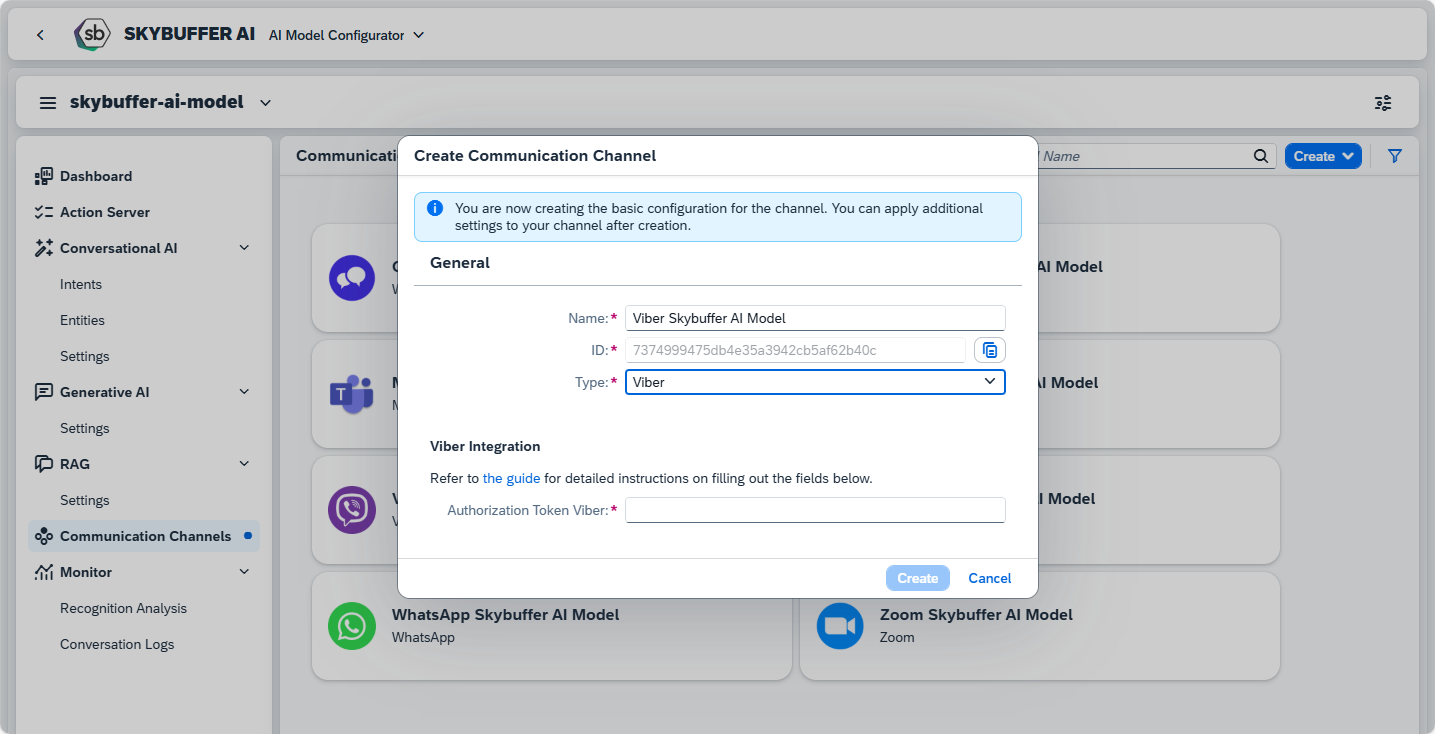Click the Action Server checklist icon

[43, 212]
